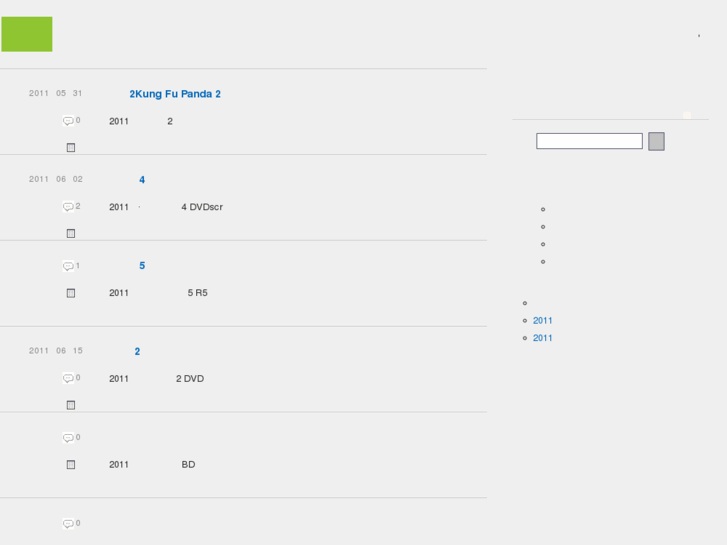Open the post titled "2" dated 06 15
The height and width of the screenshot is (545, 727).
tap(137, 352)
